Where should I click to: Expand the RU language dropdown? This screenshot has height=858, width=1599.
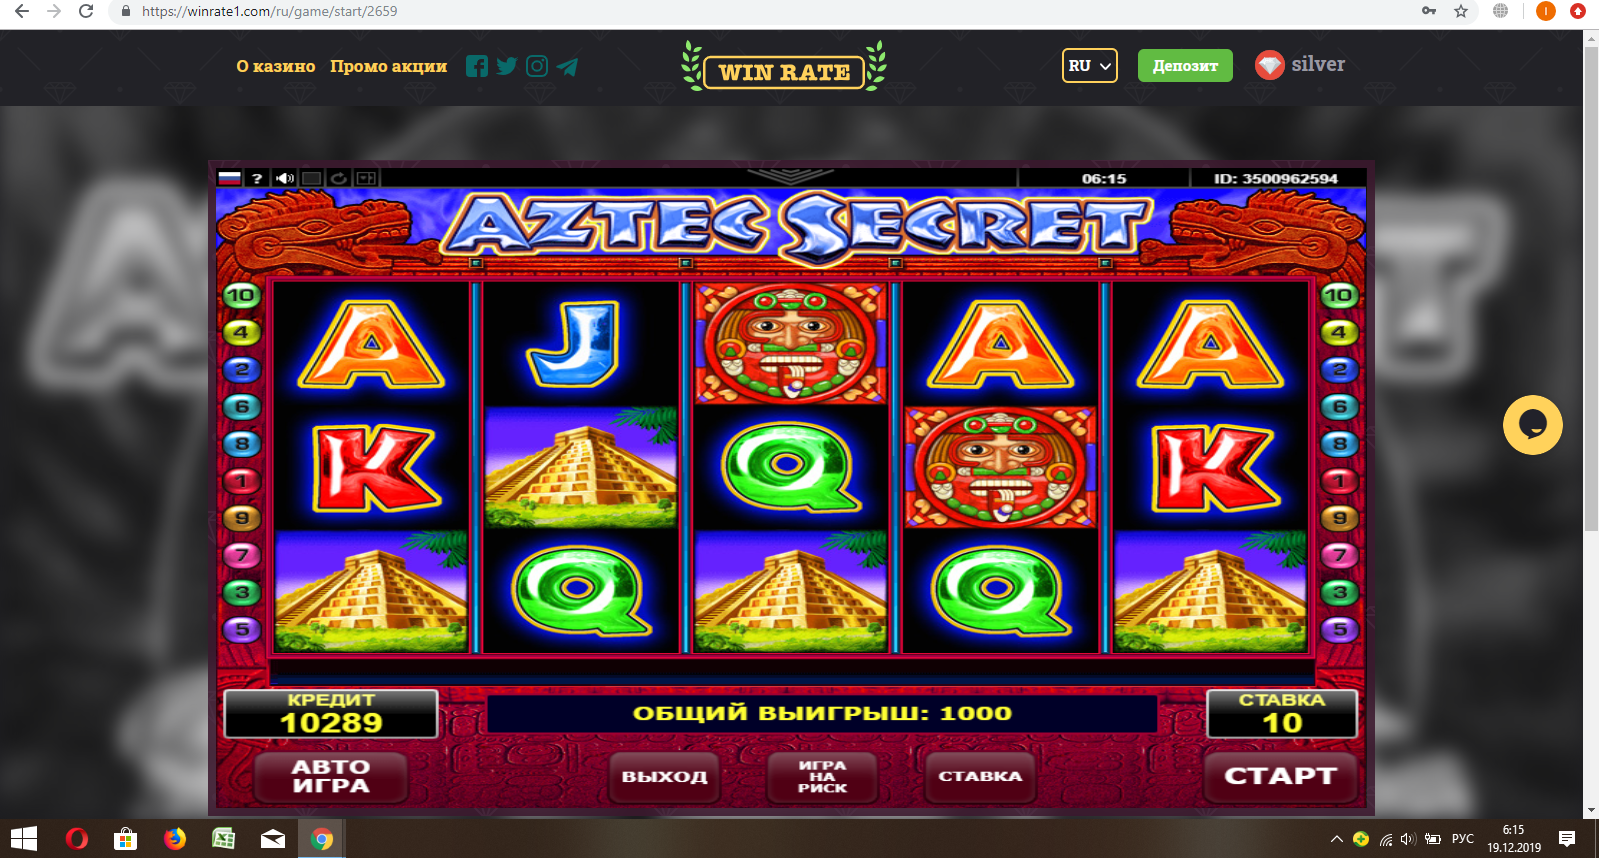pos(1089,66)
